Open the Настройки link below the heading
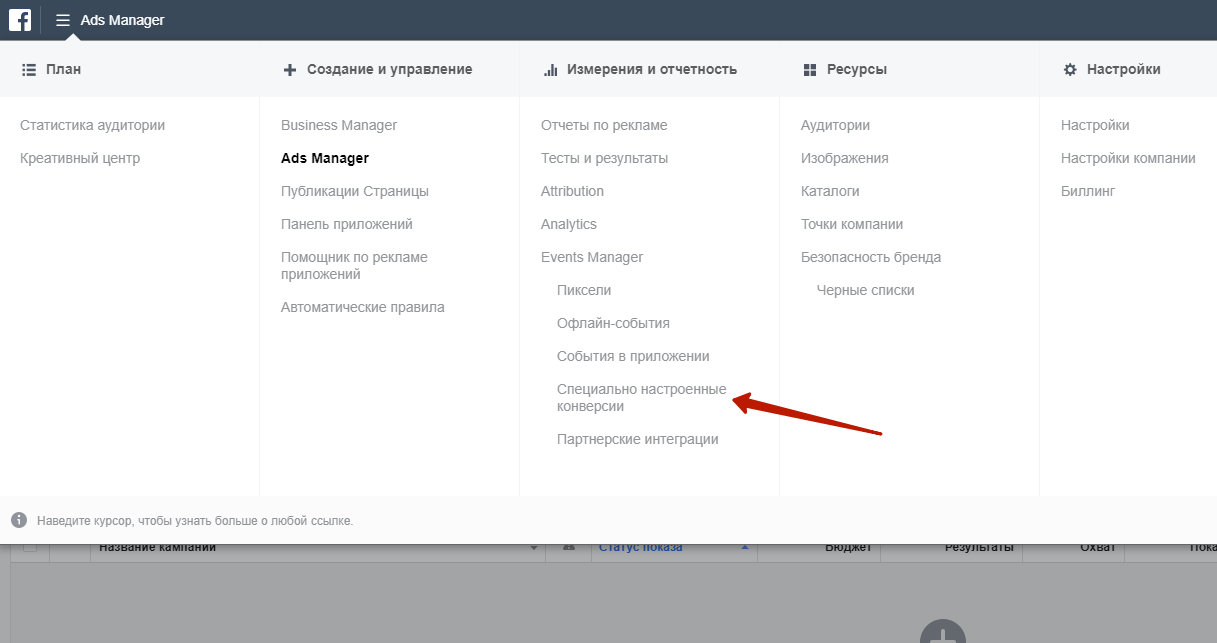Viewport: 1217px width, 643px height. (x=1095, y=125)
